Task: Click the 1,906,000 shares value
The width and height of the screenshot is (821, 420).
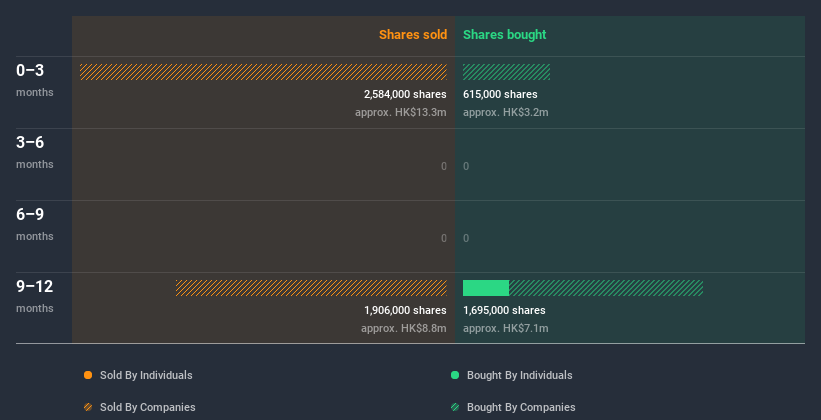Action: coord(405,311)
